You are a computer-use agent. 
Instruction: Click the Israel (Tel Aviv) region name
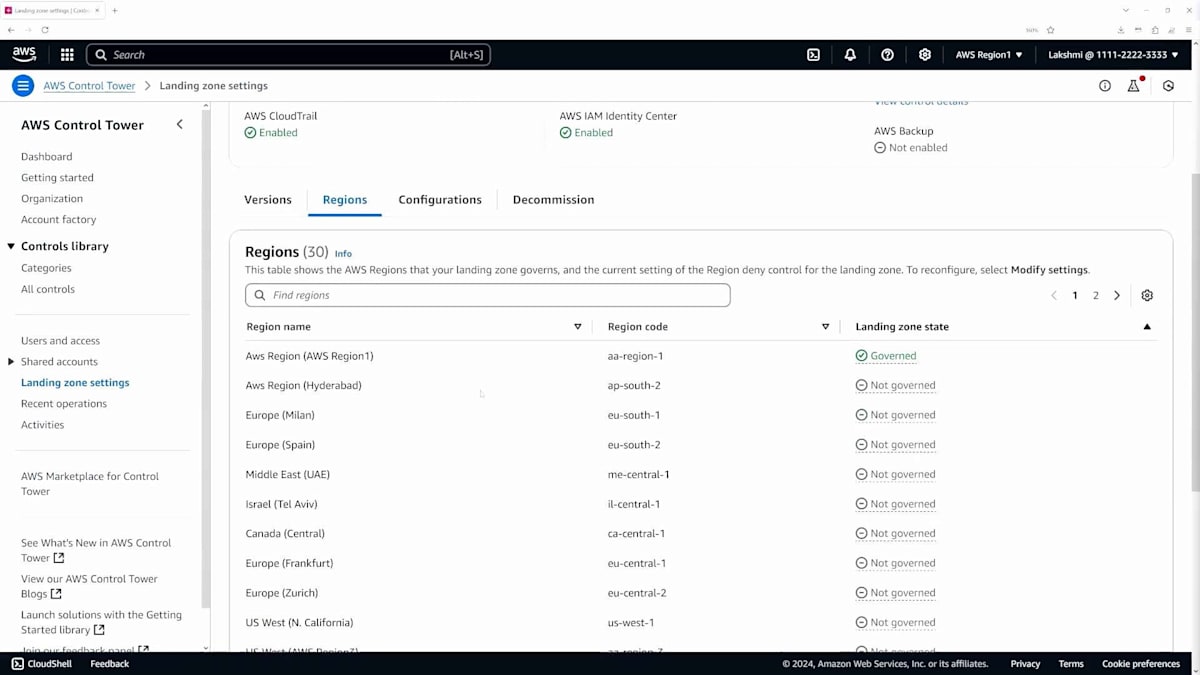[282, 504]
